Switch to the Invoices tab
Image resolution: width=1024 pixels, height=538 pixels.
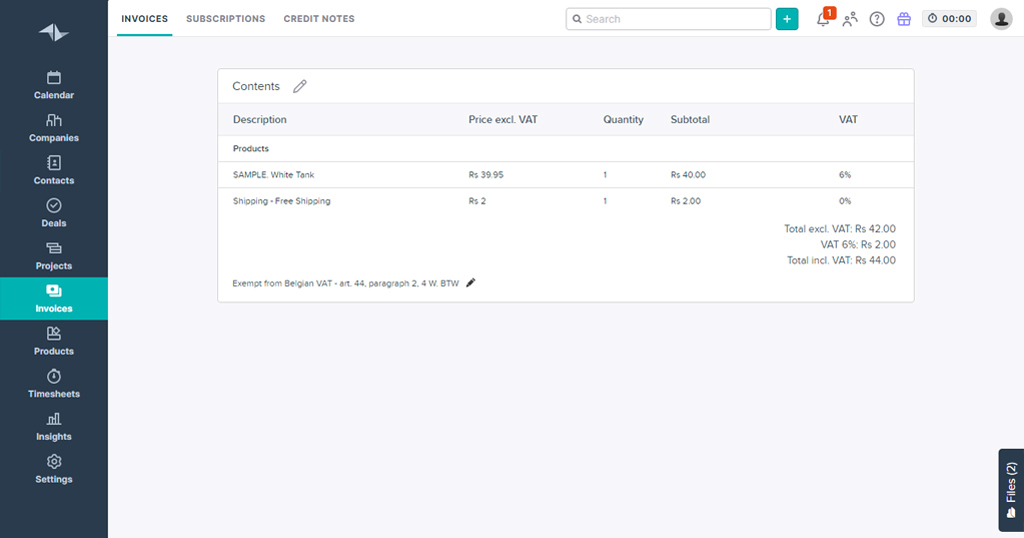pos(144,19)
